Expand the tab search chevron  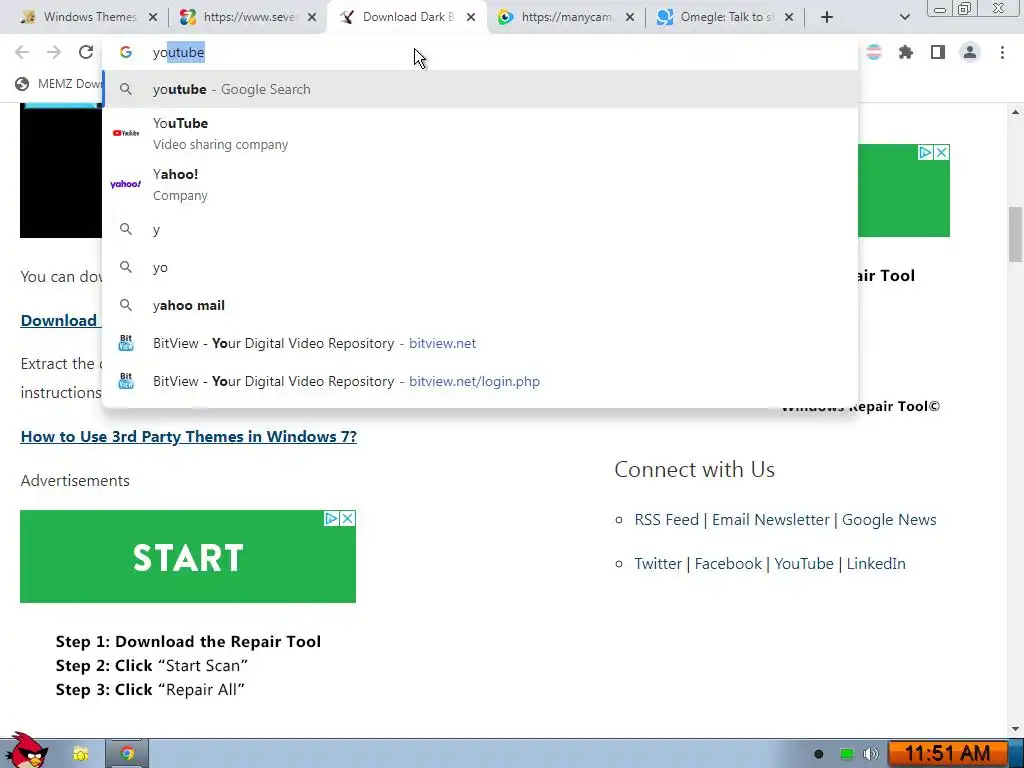(x=904, y=17)
